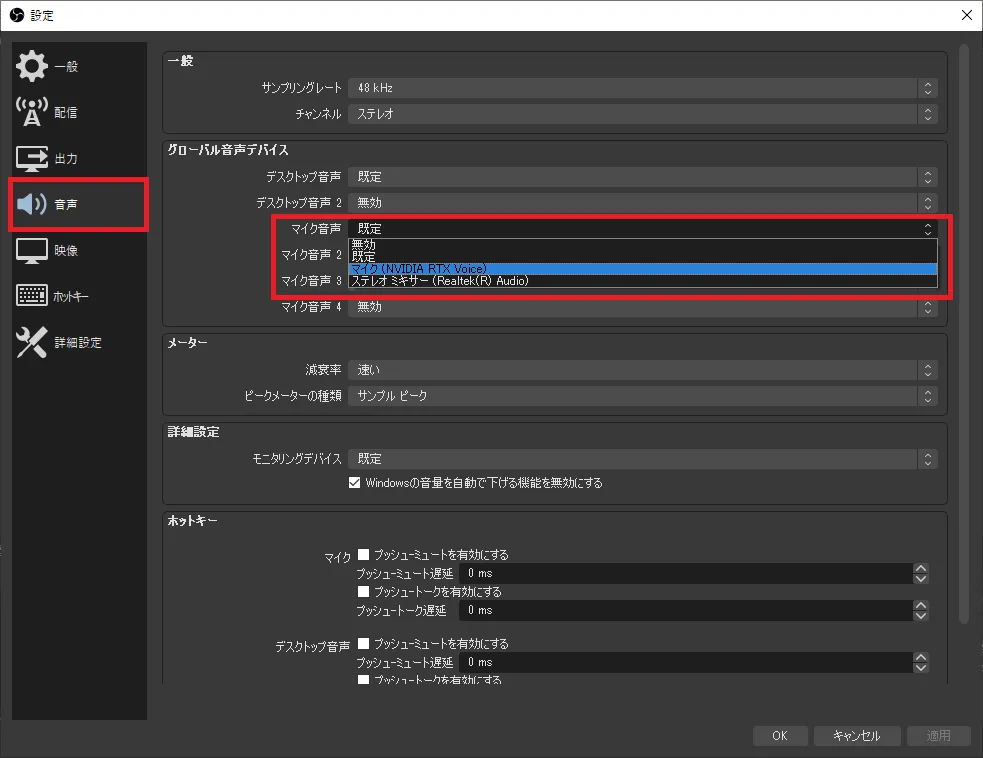Viewport: 983px width, 758px height.
Task: Open the ピークメーターの種類 dropdown
Action: 643,396
